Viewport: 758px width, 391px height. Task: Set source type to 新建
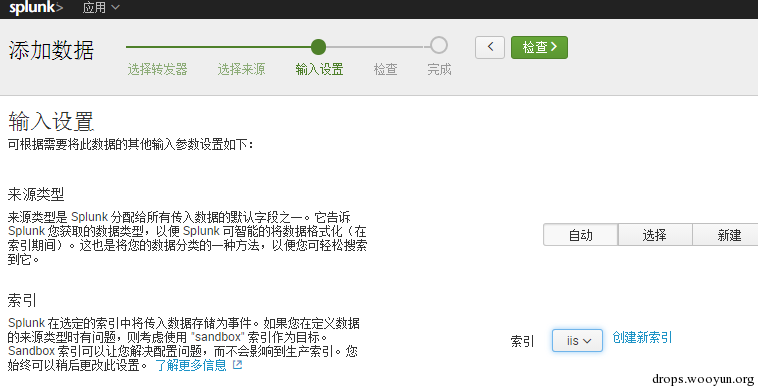[726, 235]
